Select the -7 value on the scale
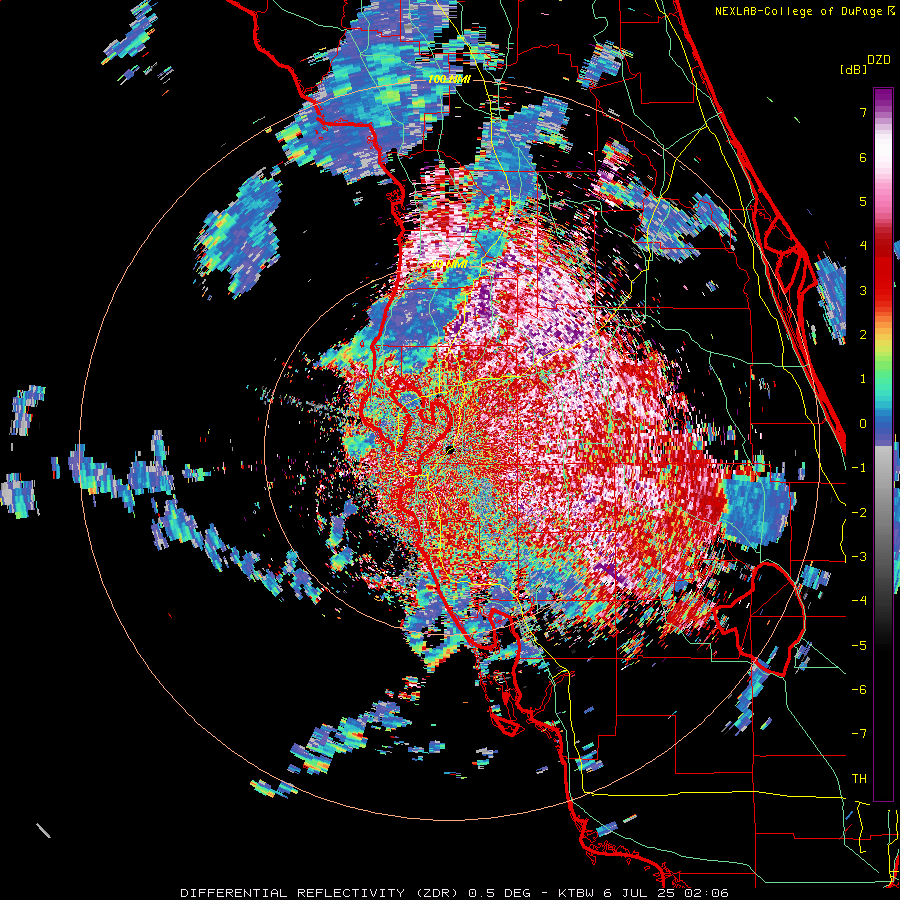The height and width of the screenshot is (900, 900). (859, 734)
